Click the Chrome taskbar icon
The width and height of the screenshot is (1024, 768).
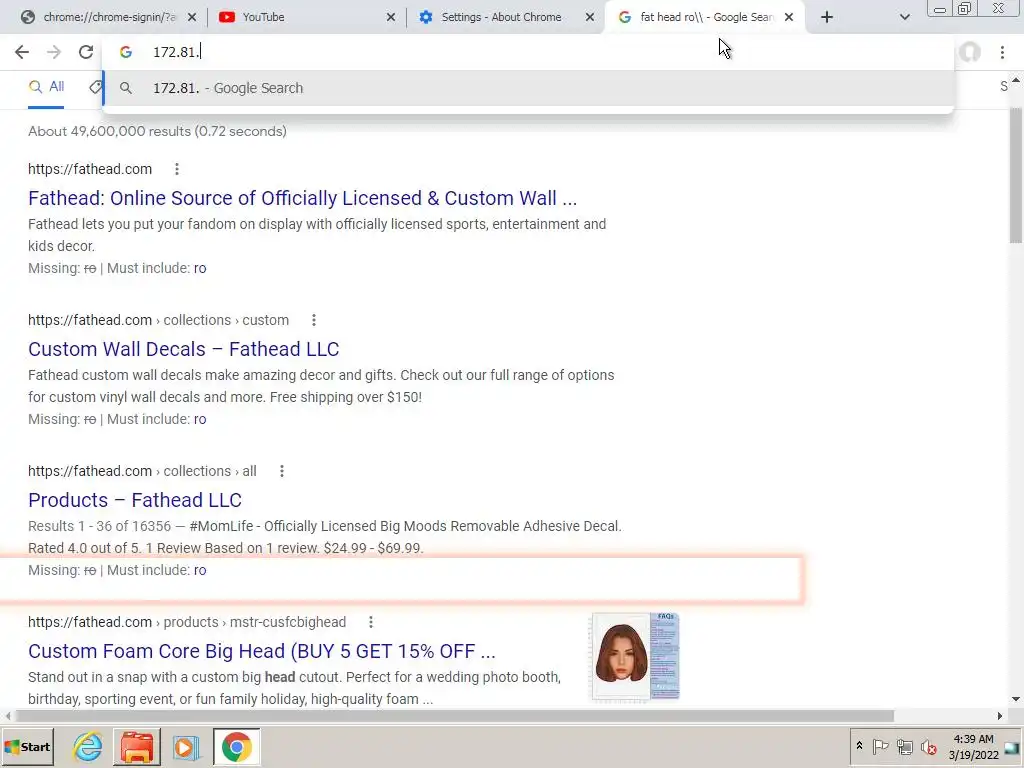(x=236, y=747)
